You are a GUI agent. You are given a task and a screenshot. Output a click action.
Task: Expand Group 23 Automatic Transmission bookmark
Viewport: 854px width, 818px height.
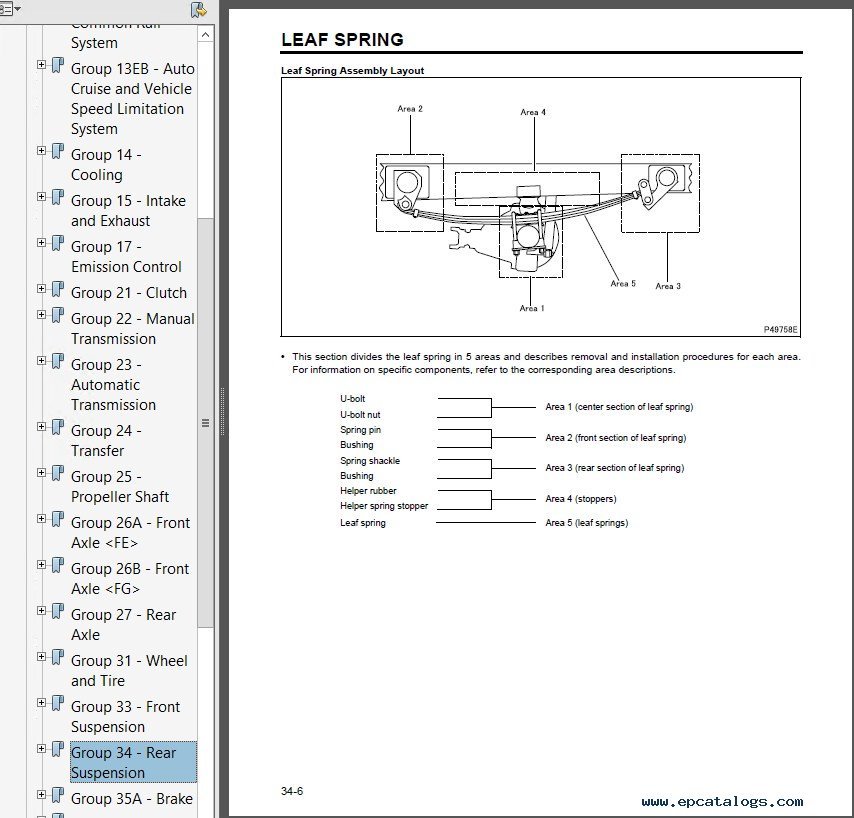tap(41, 361)
